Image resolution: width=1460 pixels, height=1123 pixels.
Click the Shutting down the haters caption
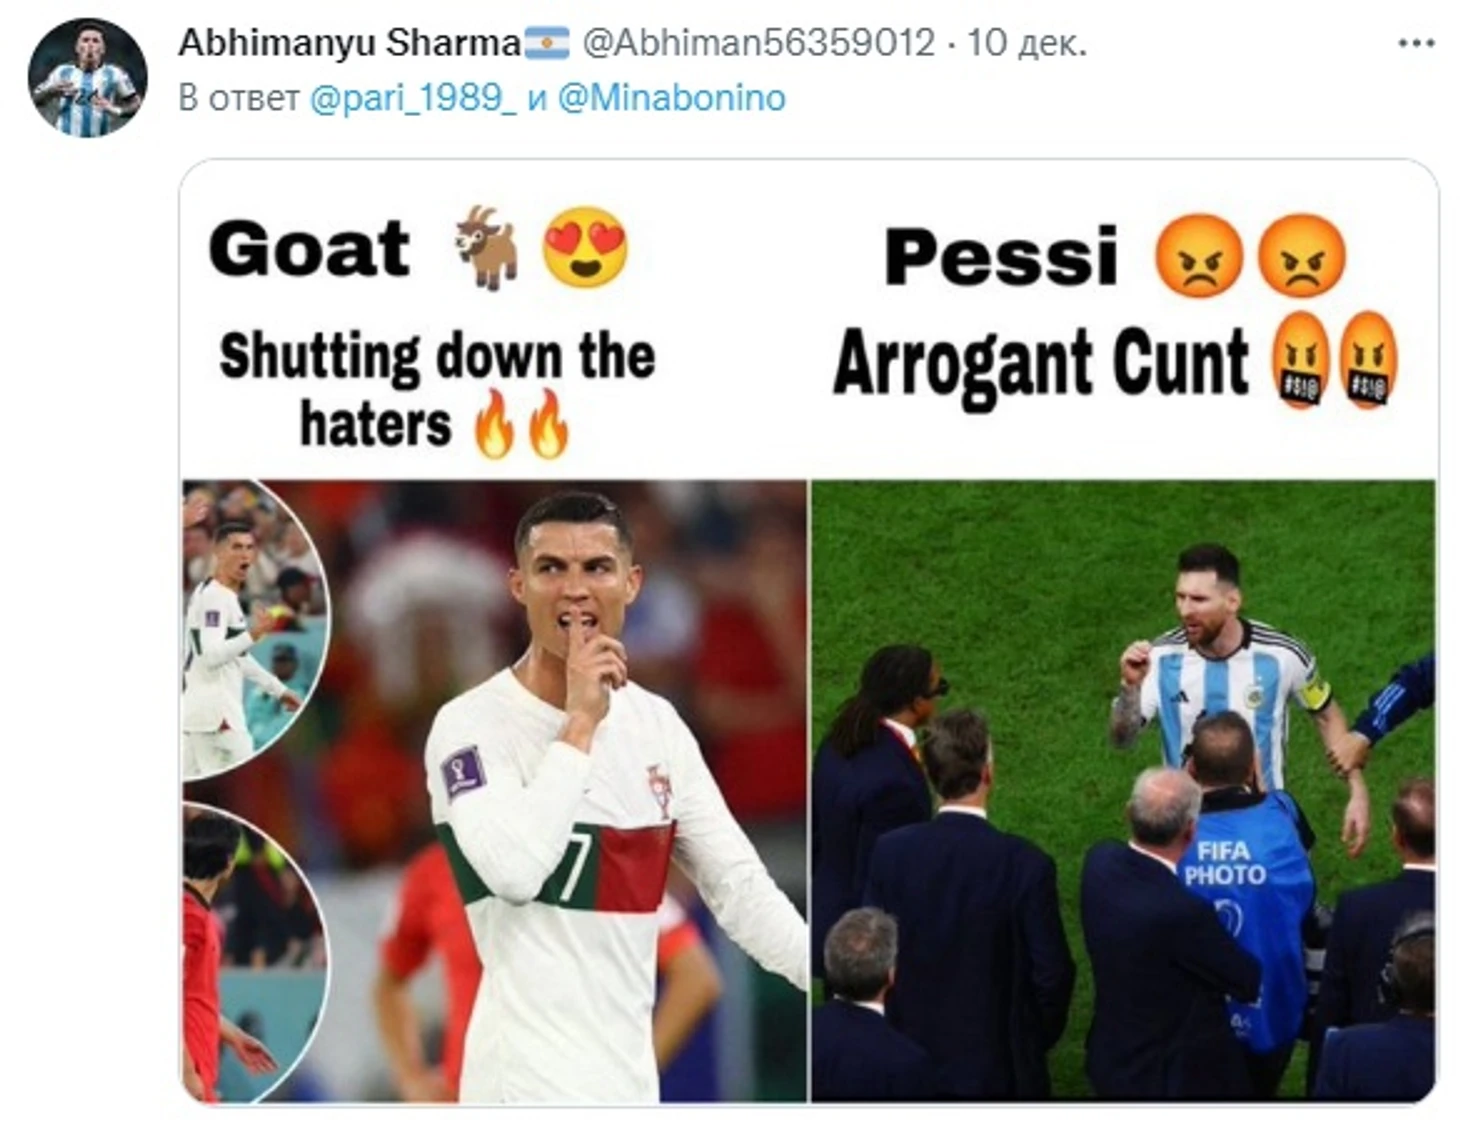pyautogui.click(x=437, y=390)
